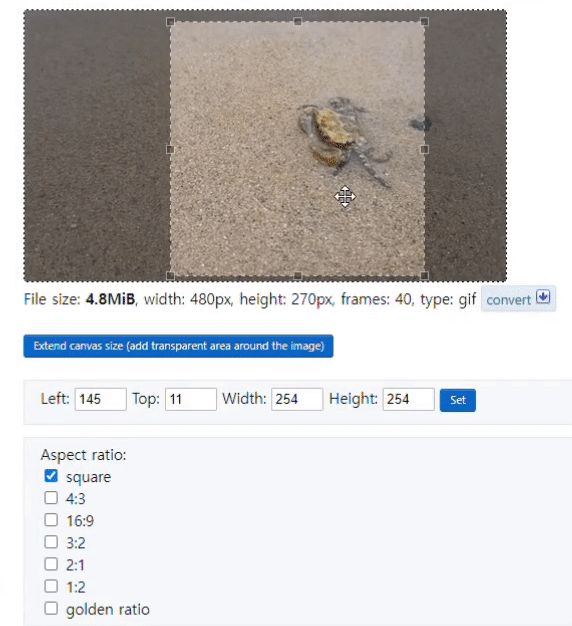Enable the 4:3 aspect ratio
Screen dimensions: 572x626
(51, 498)
